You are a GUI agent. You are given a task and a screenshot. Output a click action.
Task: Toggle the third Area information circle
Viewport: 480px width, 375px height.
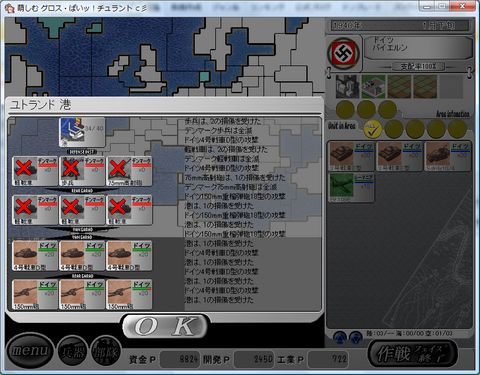coord(387,109)
